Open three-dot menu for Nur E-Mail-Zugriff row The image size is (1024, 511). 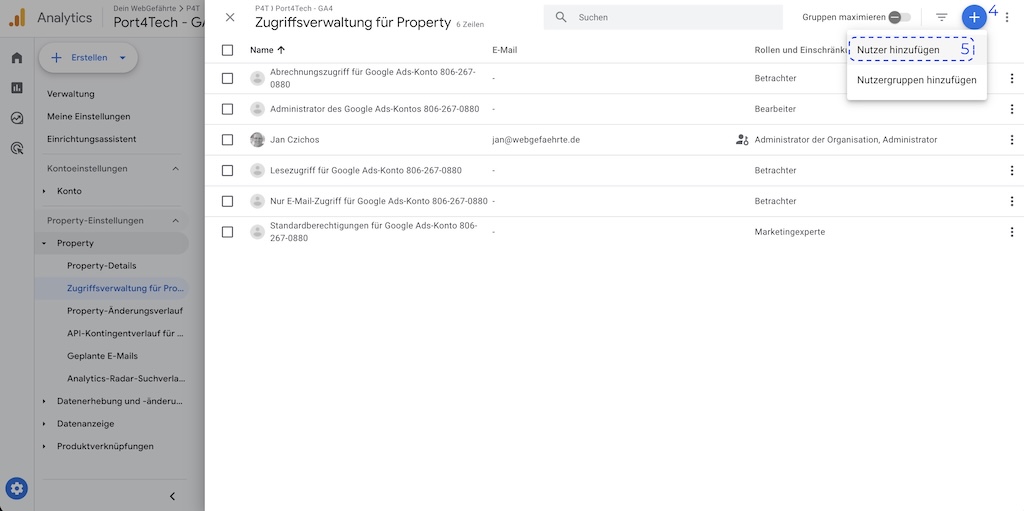[x=1012, y=201]
